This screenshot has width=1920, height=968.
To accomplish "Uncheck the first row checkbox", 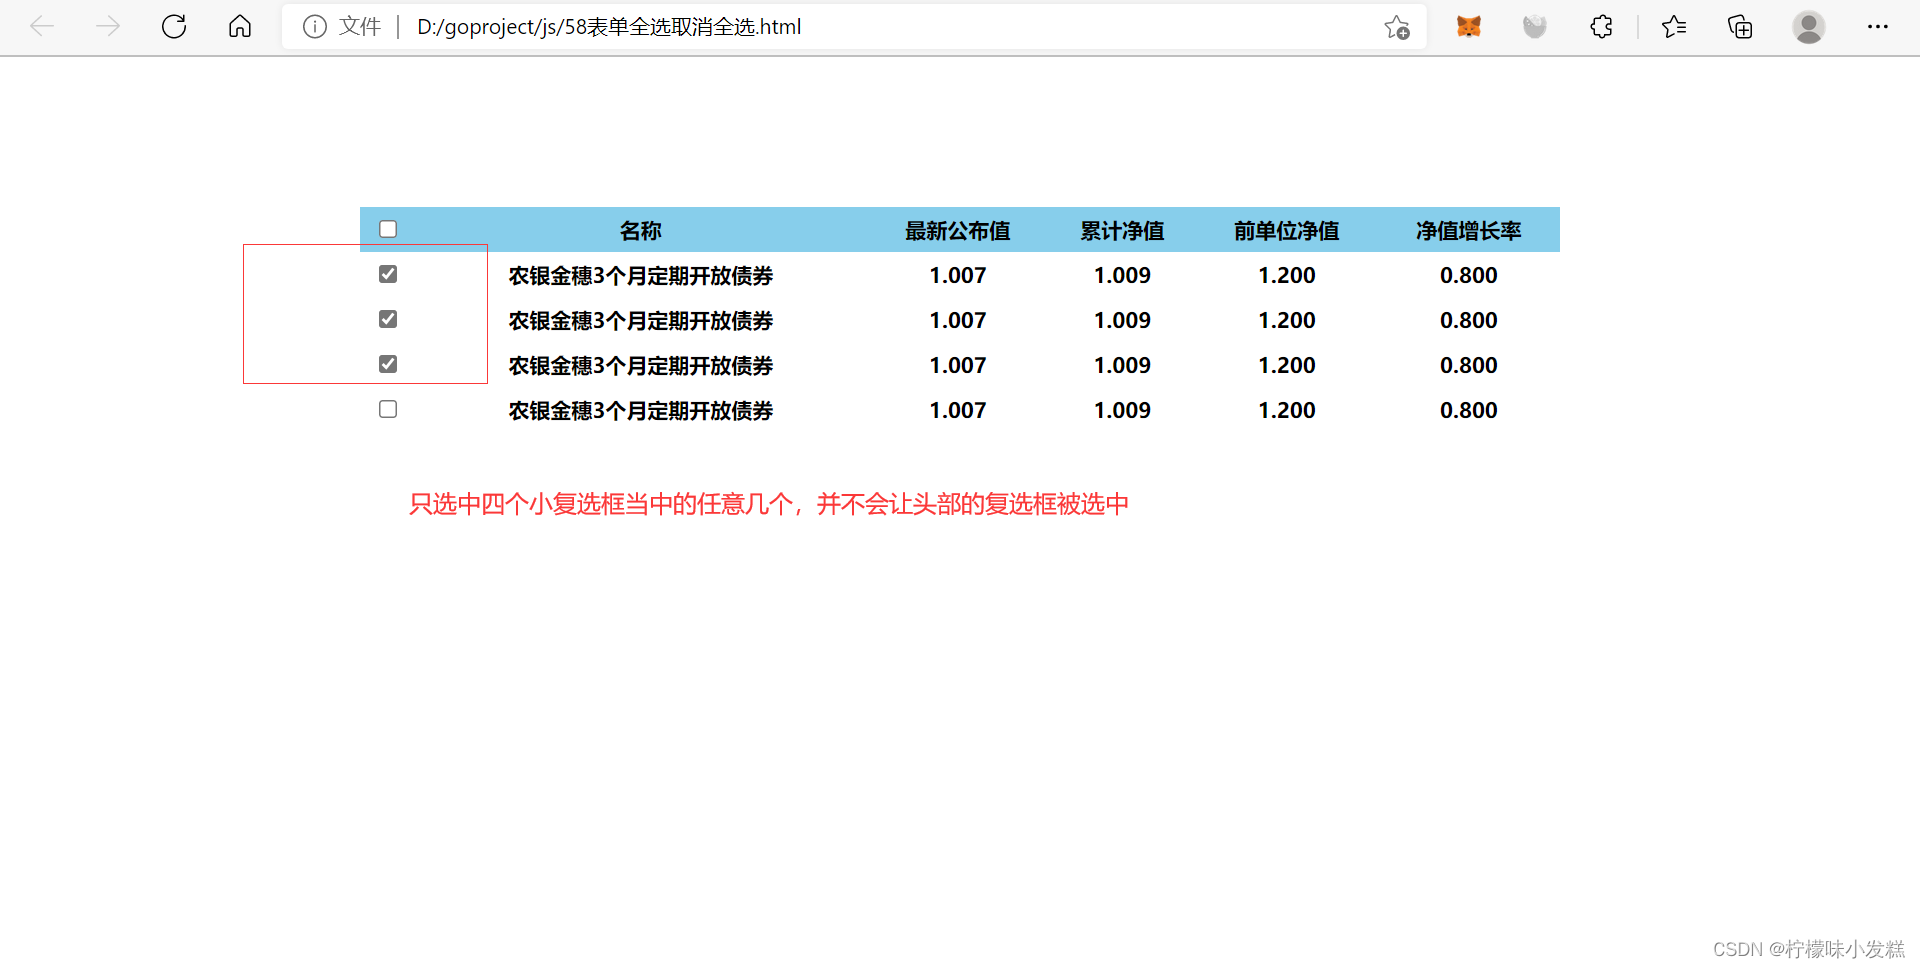I will [x=388, y=274].
